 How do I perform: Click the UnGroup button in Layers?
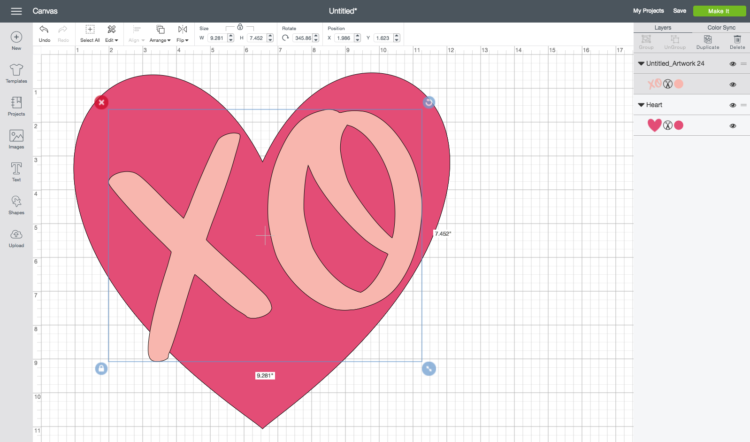click(675, 42)
